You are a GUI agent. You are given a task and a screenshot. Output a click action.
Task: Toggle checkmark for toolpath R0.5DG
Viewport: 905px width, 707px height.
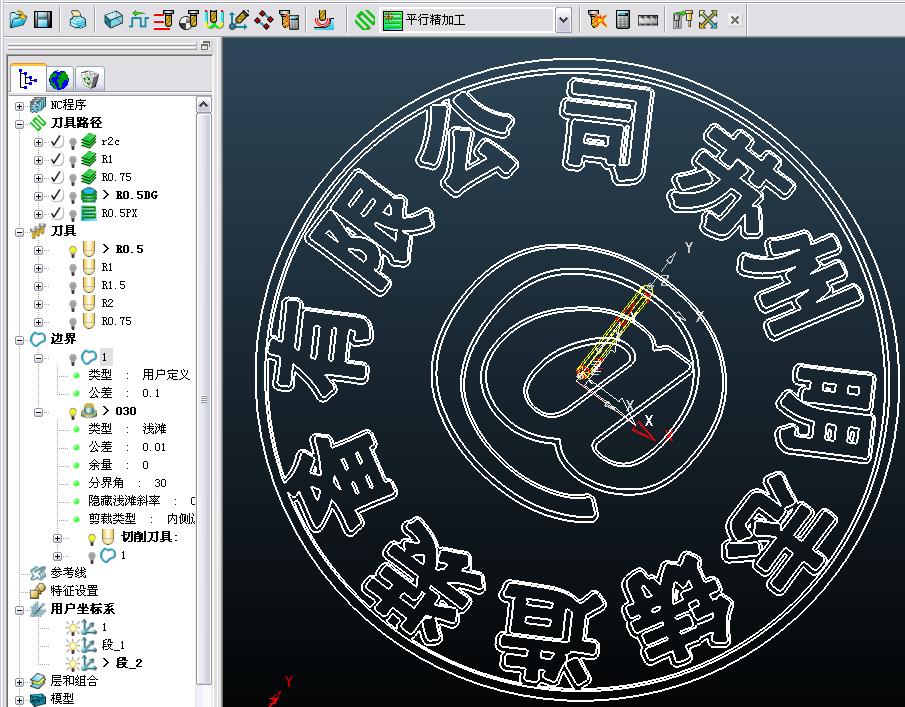pyautogui.click(x=57, y=195)
